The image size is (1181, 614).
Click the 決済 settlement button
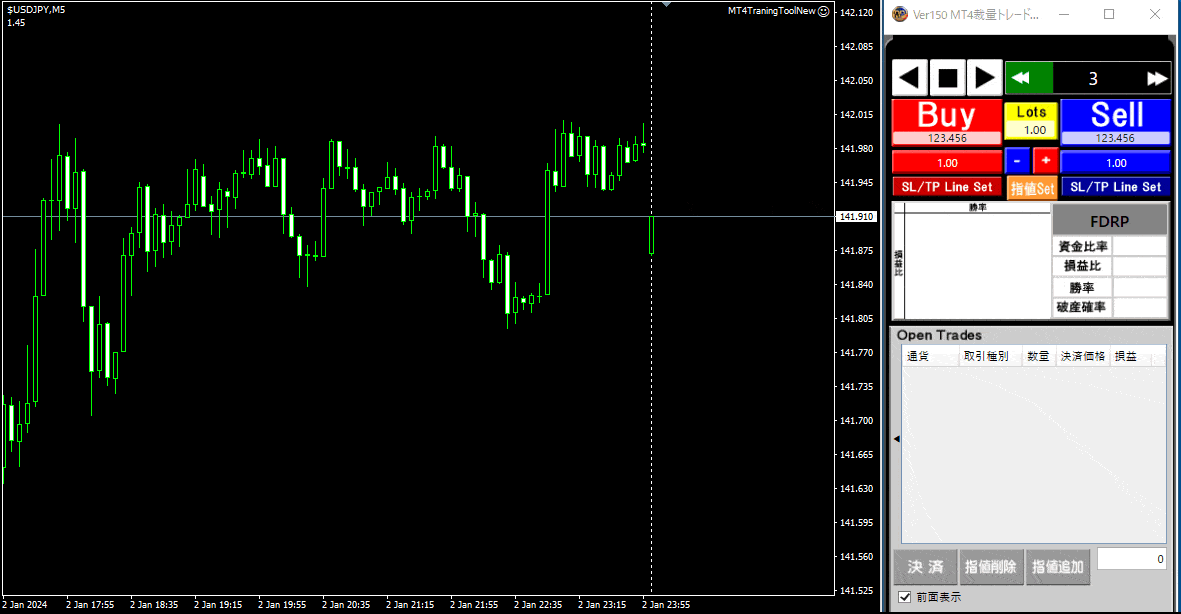click(x=925, y=567)
